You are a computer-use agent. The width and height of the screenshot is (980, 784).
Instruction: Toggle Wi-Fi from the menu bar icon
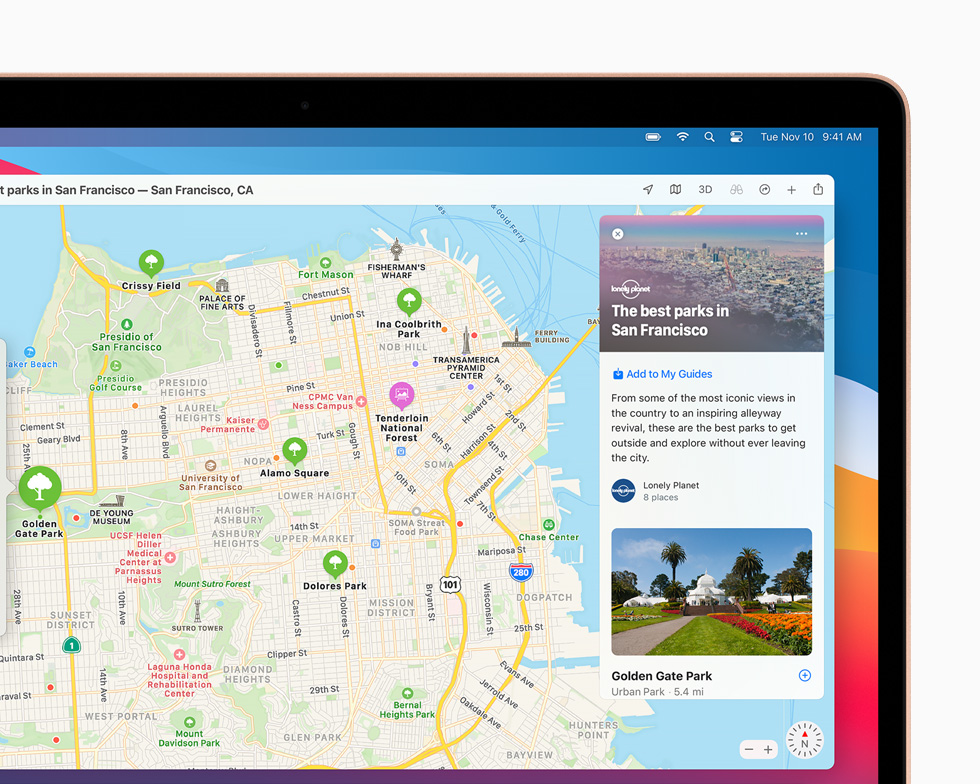pos(682,136)
